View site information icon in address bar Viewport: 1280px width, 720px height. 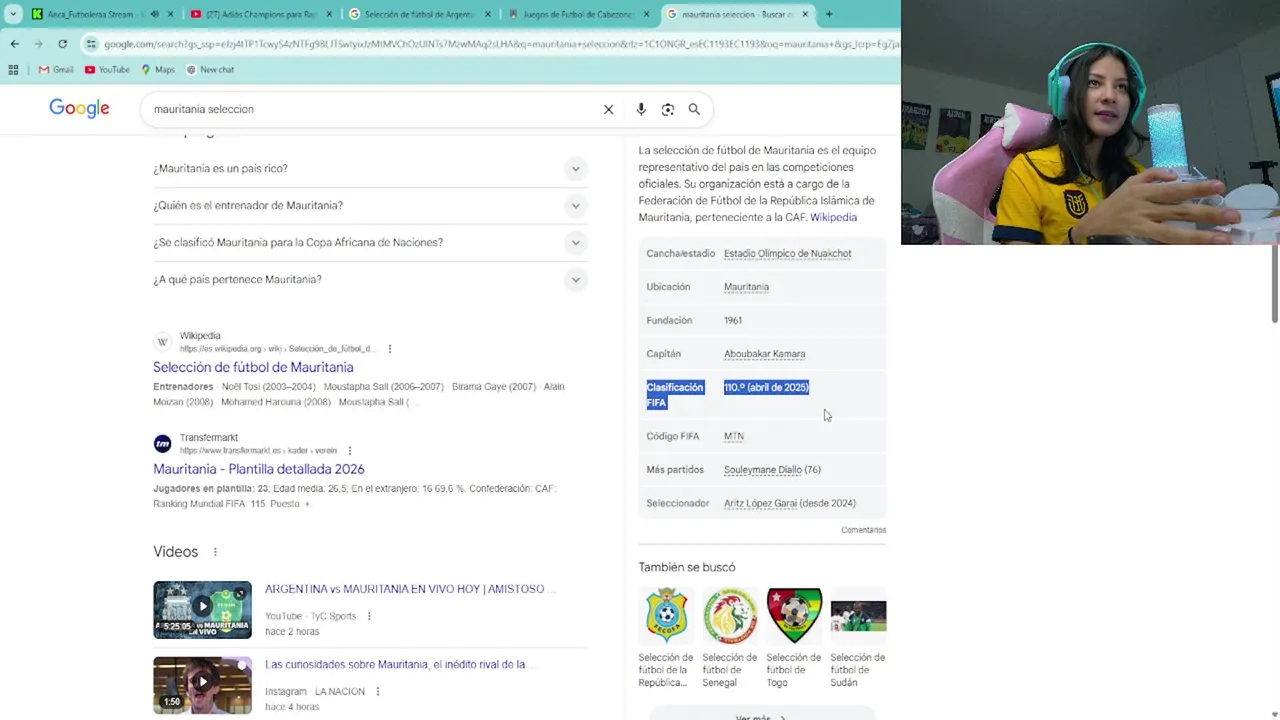pyautogui.click(x=91, y=44)
